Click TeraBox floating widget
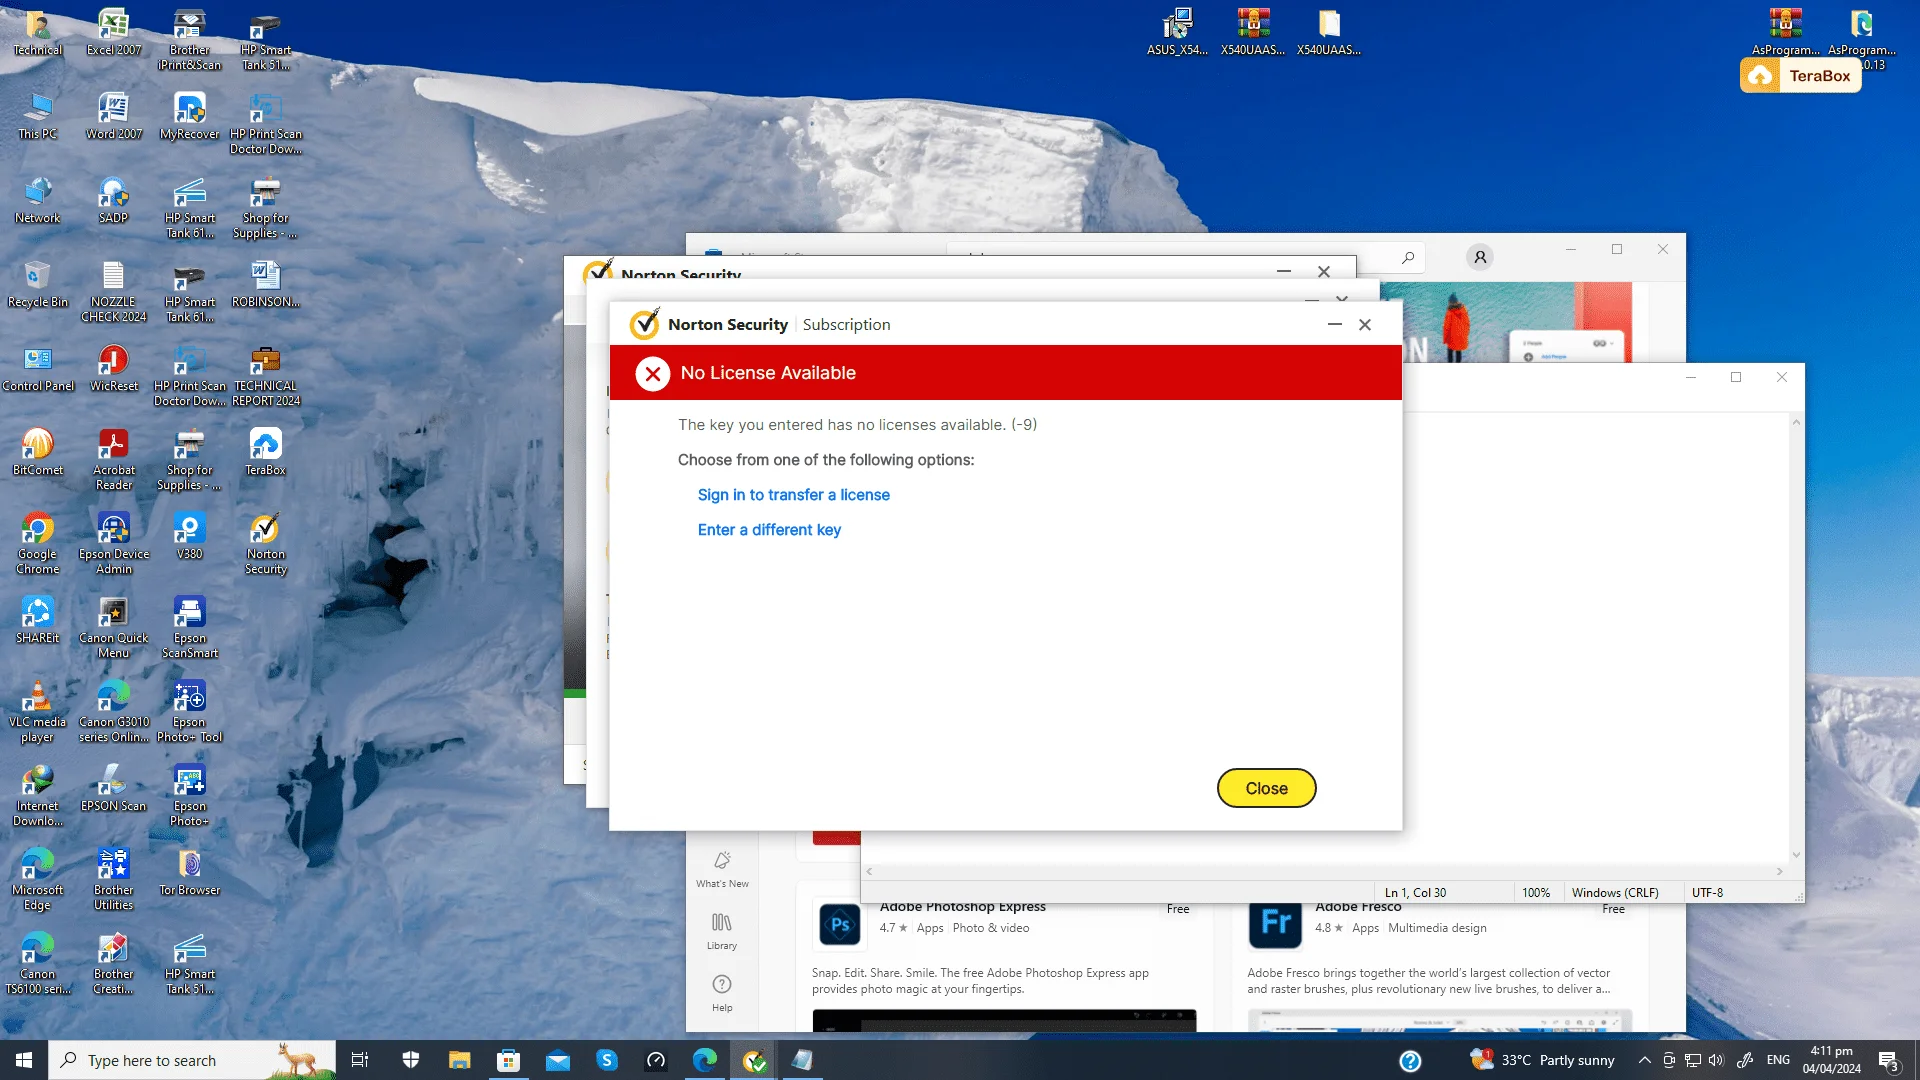The image size is (1920, 1080). [x=1801, y=76]
